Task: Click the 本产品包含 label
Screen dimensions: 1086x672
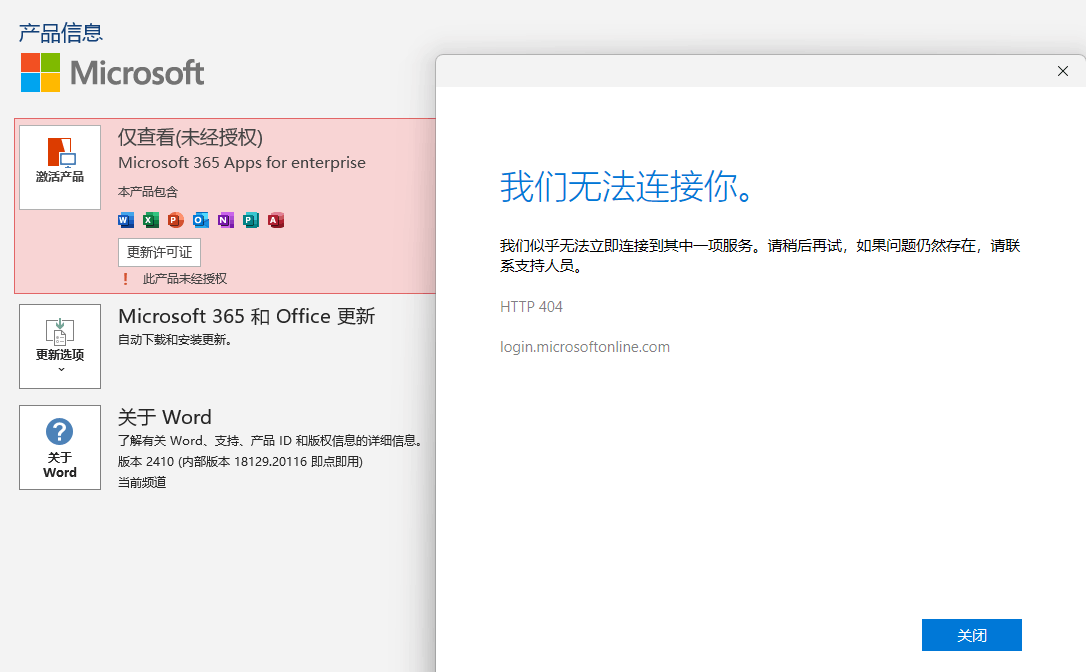Action: point(148,191)
